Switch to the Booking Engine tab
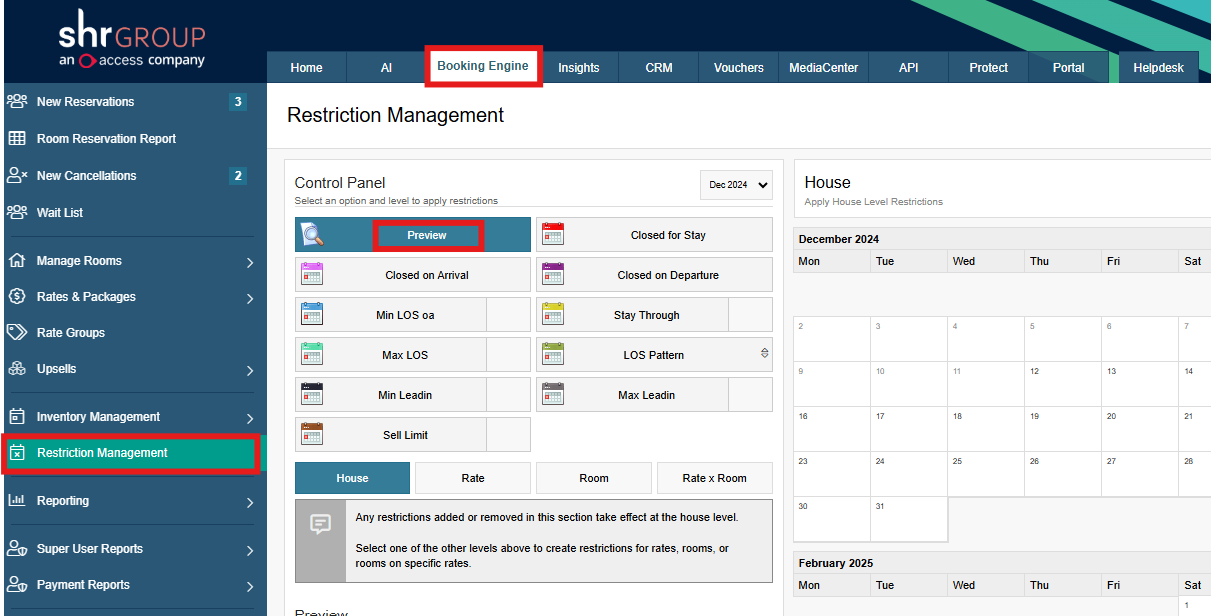The height and width of the screenshot is (616, 1211). point(483,66)
